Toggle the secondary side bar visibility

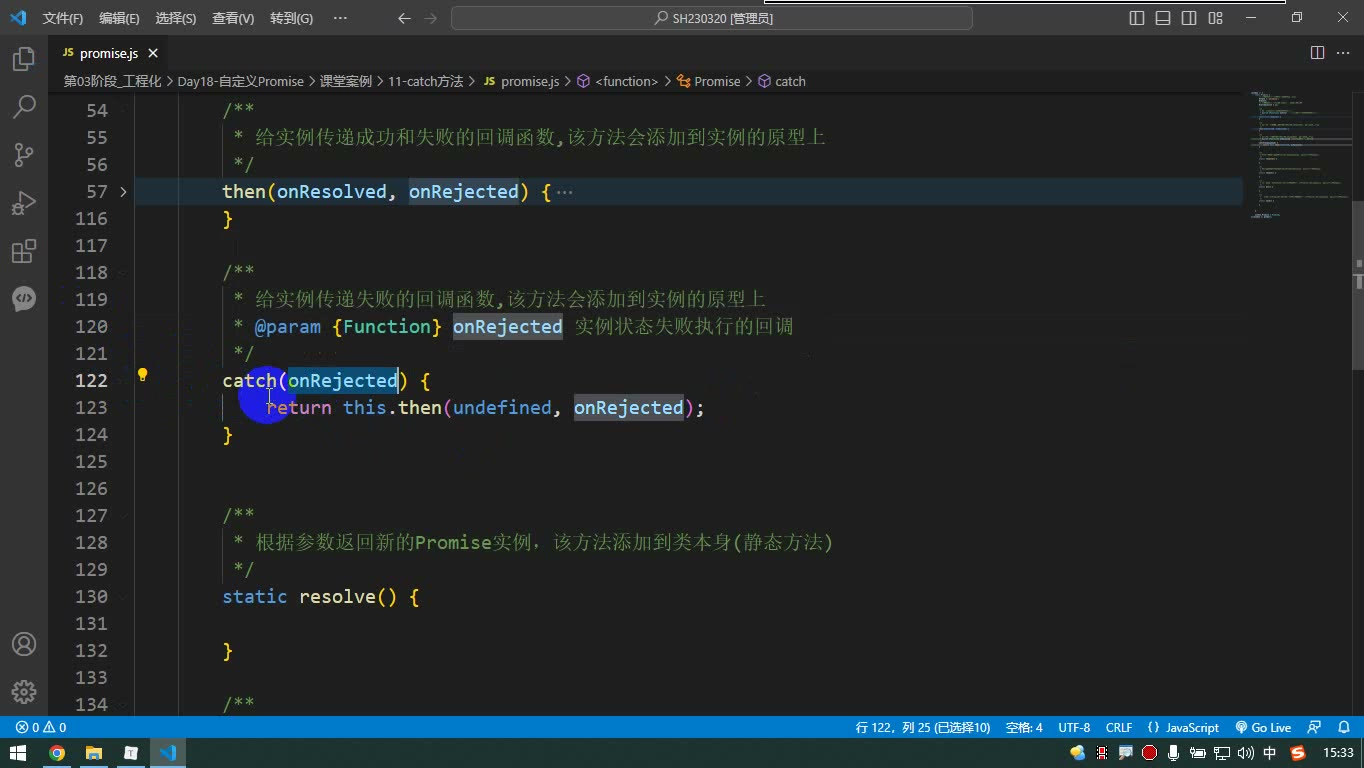coord(1189,18)
